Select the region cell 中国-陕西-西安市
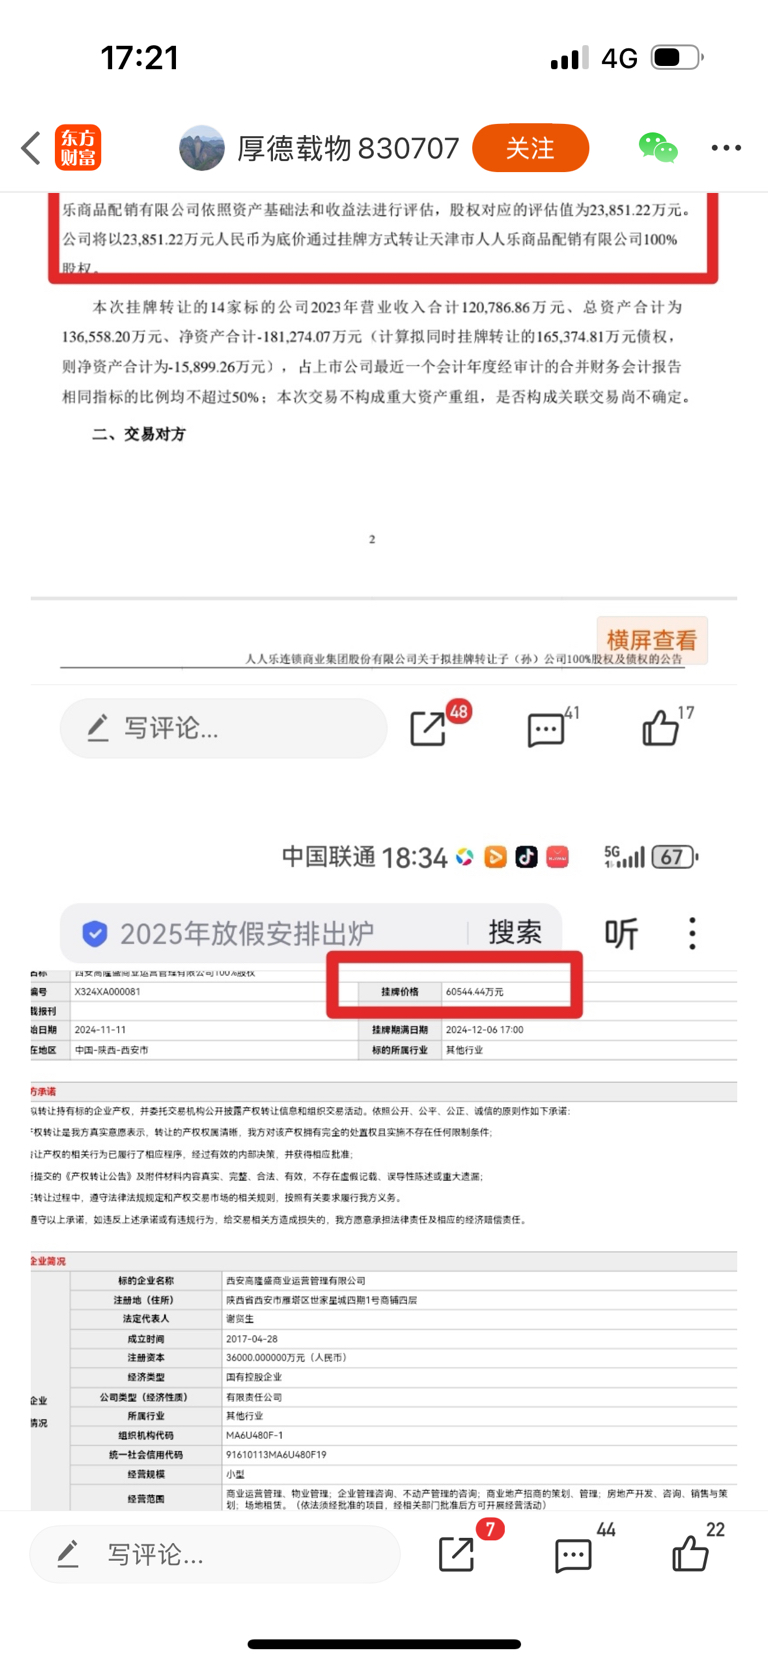This screenshot has width=769, height=1665. pos(111,1050)
